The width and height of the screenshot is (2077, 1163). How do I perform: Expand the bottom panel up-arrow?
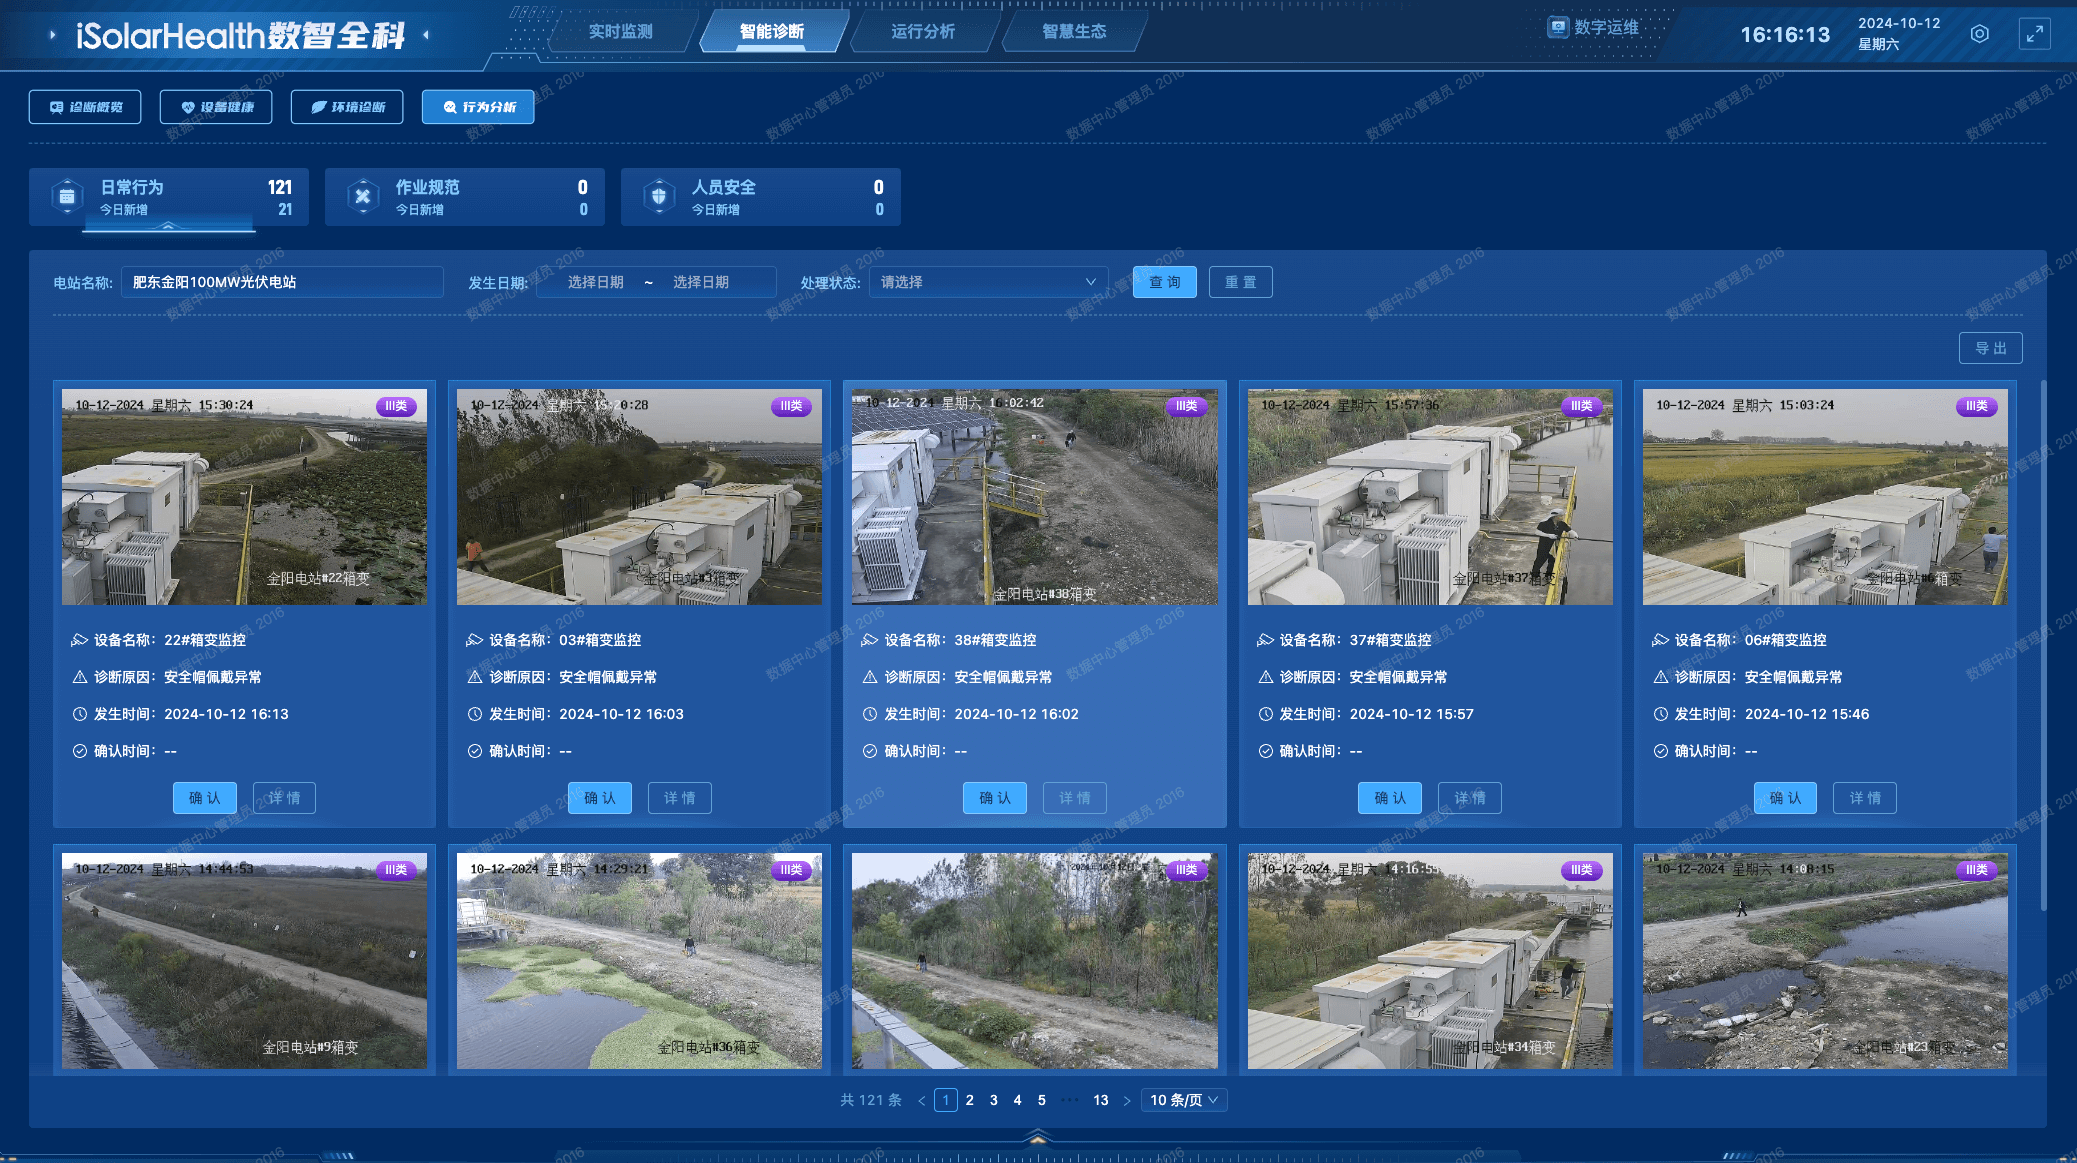(1037, 1137)
